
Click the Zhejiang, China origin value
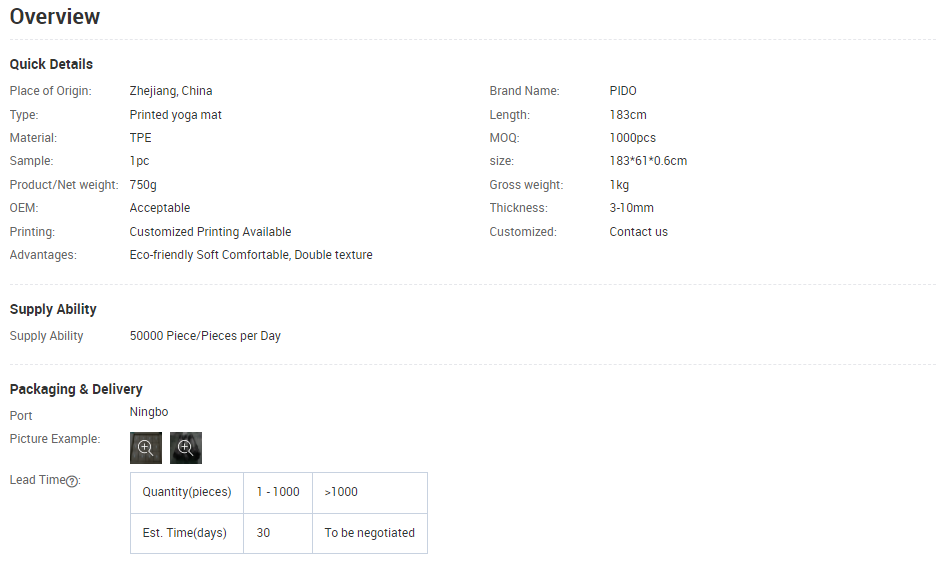click(171, 91)
